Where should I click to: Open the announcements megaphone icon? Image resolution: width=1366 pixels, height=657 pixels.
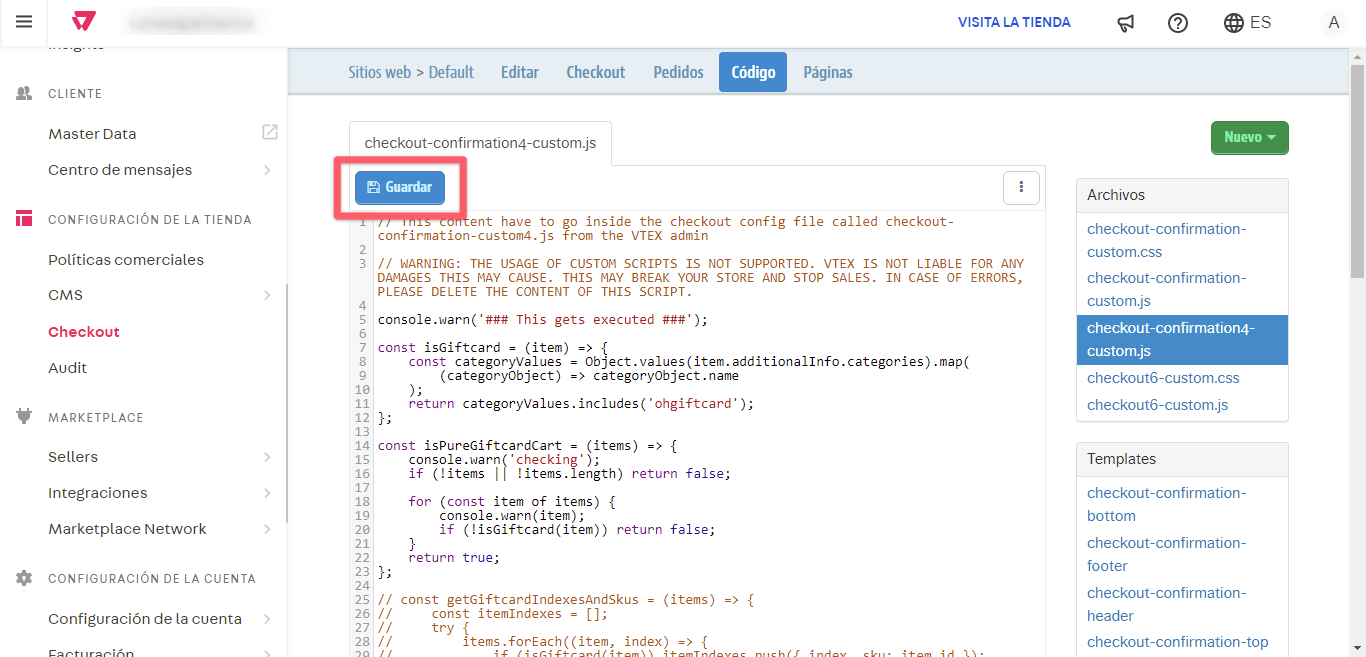pyautogui.click(x=1126, y=23)
